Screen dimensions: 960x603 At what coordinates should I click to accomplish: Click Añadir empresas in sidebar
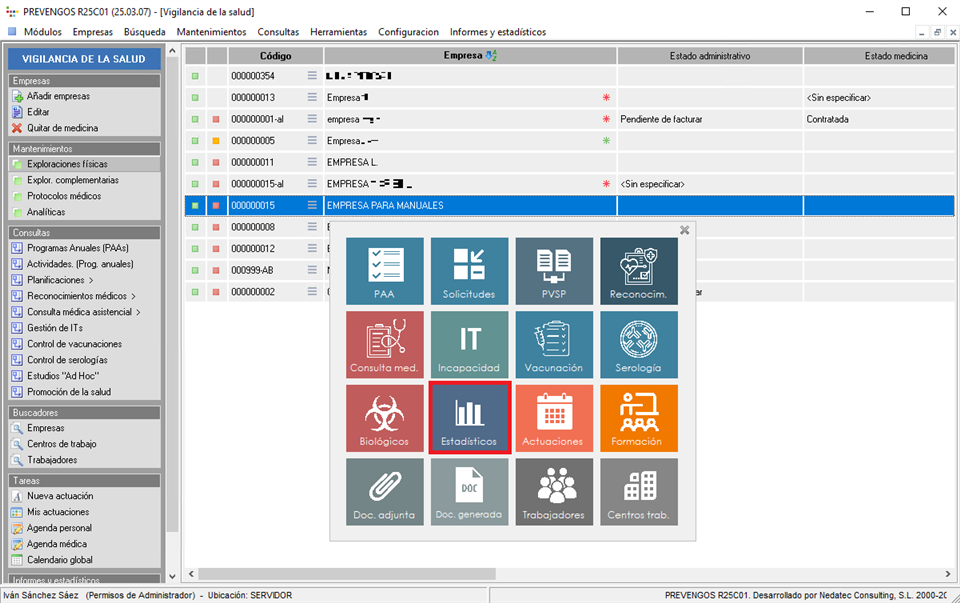coord(58,96)
